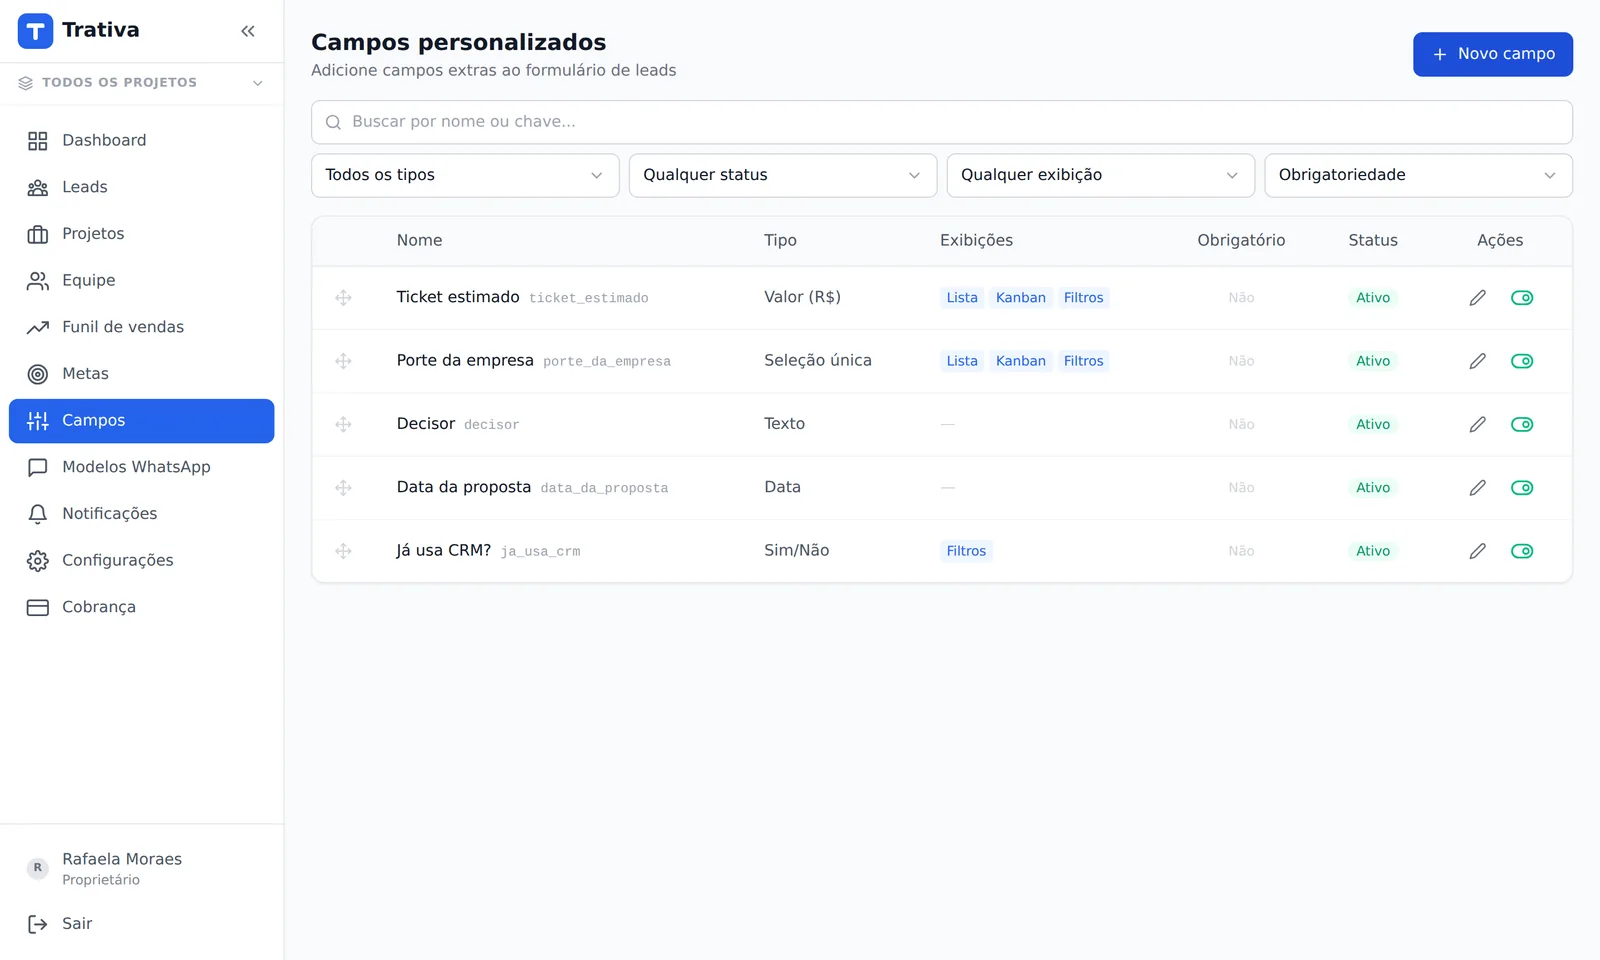Open the Todos os tipos dropdown
1600x960 pixels.
(x=465, y=175)
